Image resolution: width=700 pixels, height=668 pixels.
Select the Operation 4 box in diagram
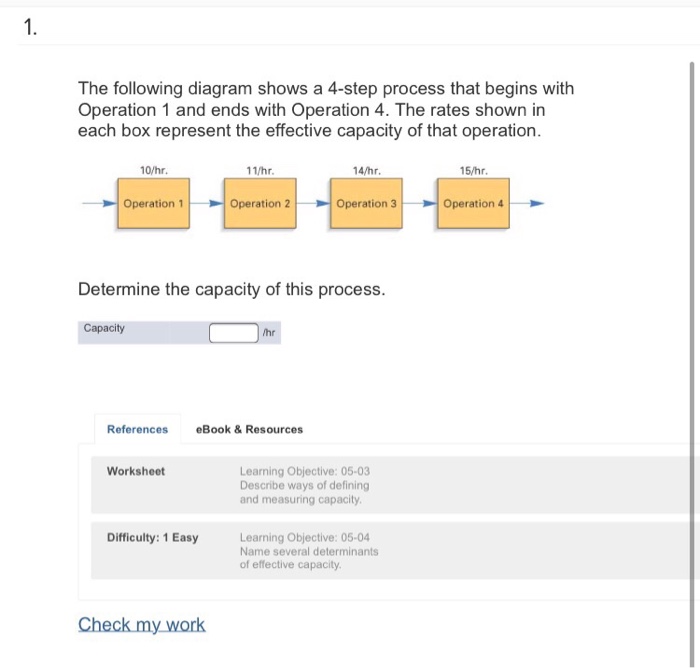pyautogui.click(x=473, y=204)
